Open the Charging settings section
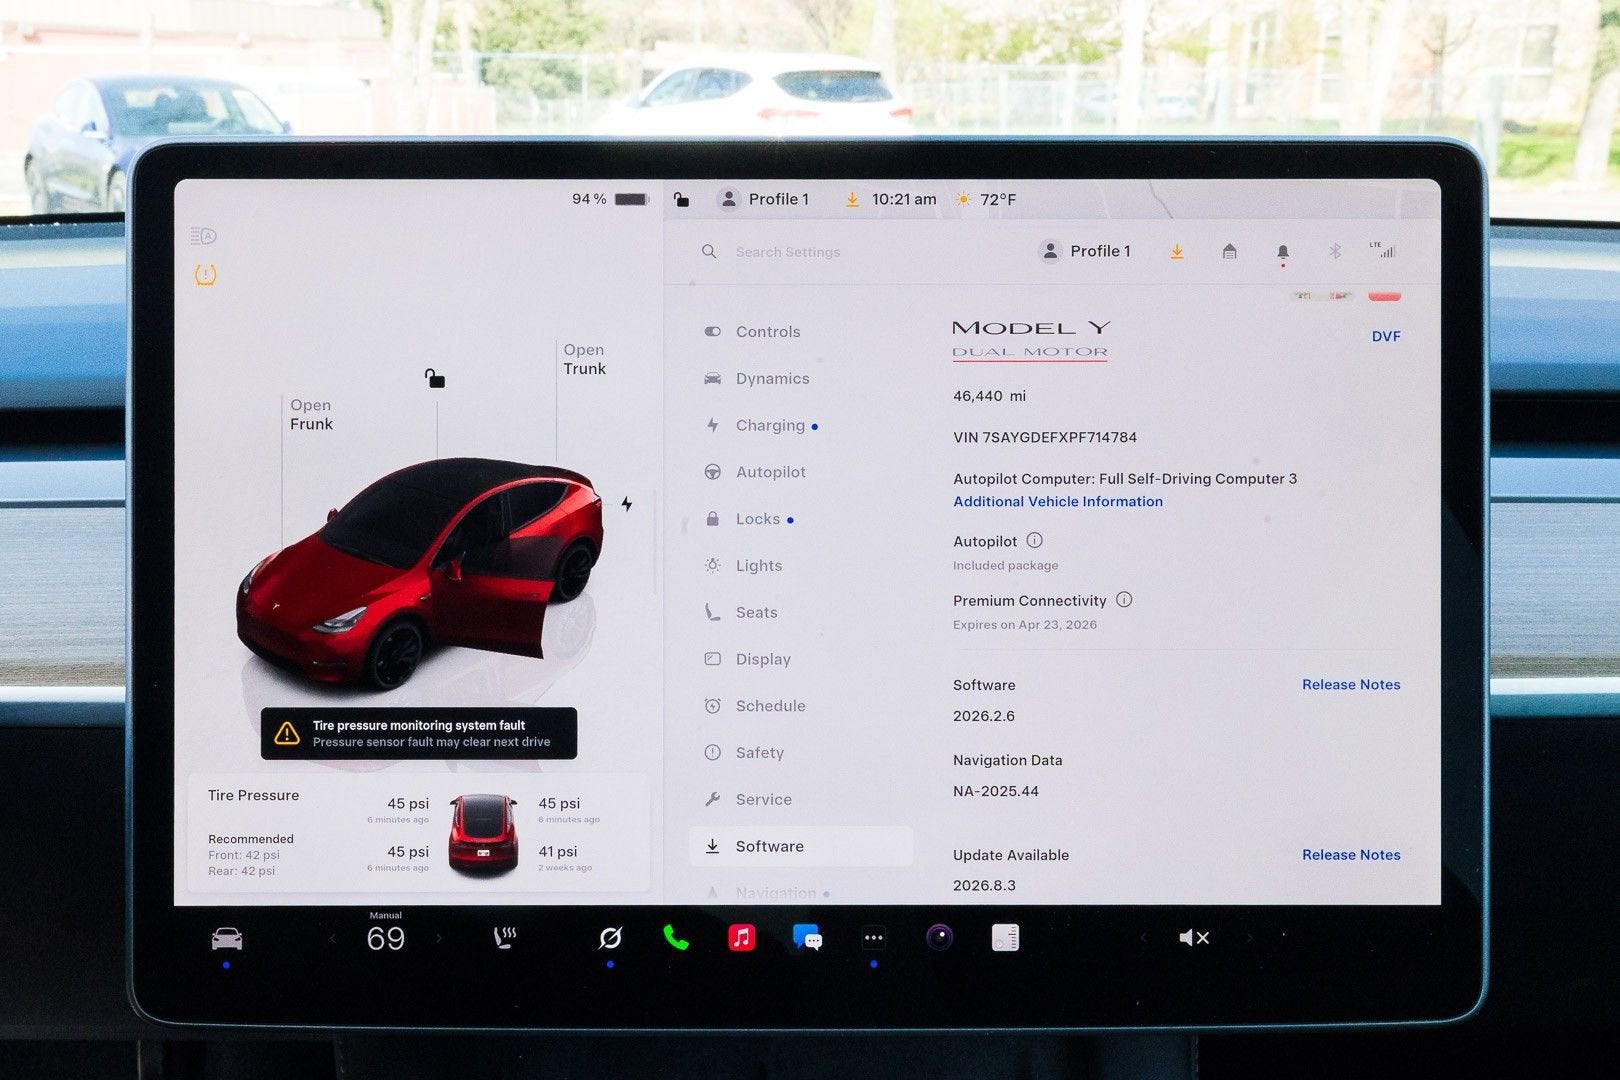 770,425
